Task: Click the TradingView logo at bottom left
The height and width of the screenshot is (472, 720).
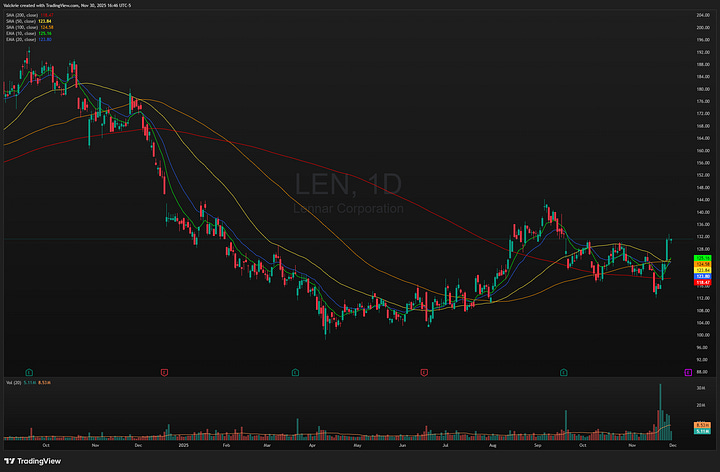Action: [33, 461]
